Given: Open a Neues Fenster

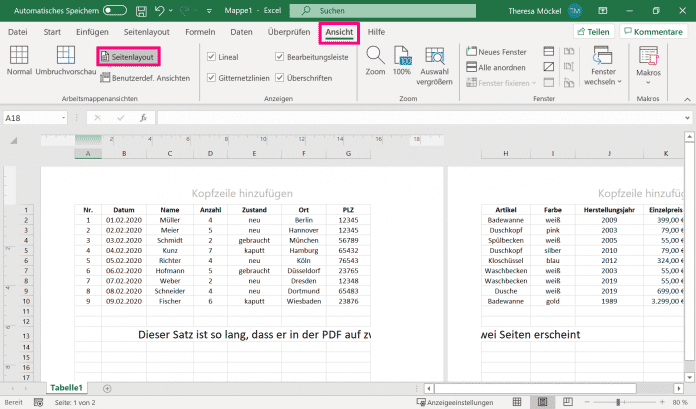Looking at the screenshot, I should [x=496, y=52].
